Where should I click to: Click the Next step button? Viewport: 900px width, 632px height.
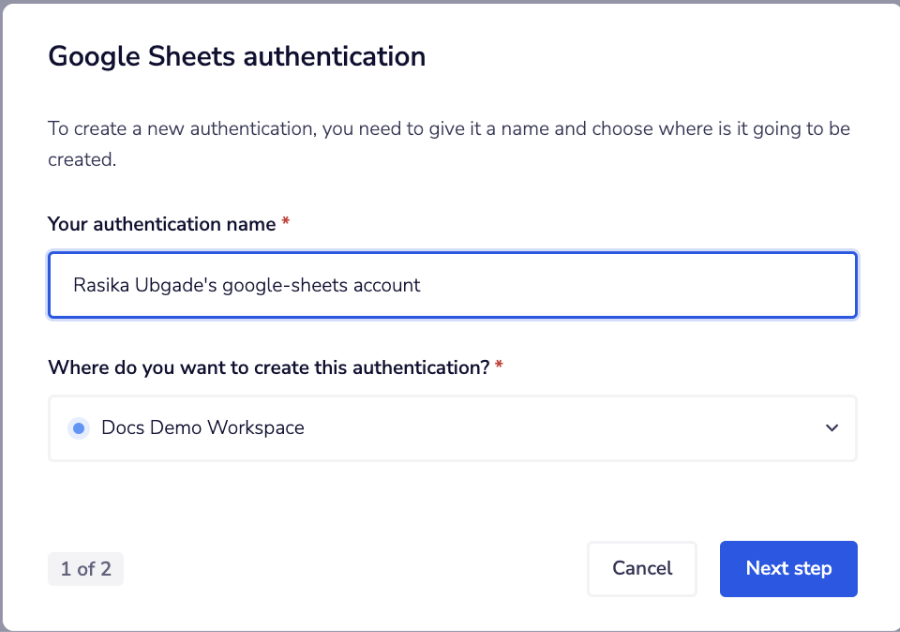point(788,568)
